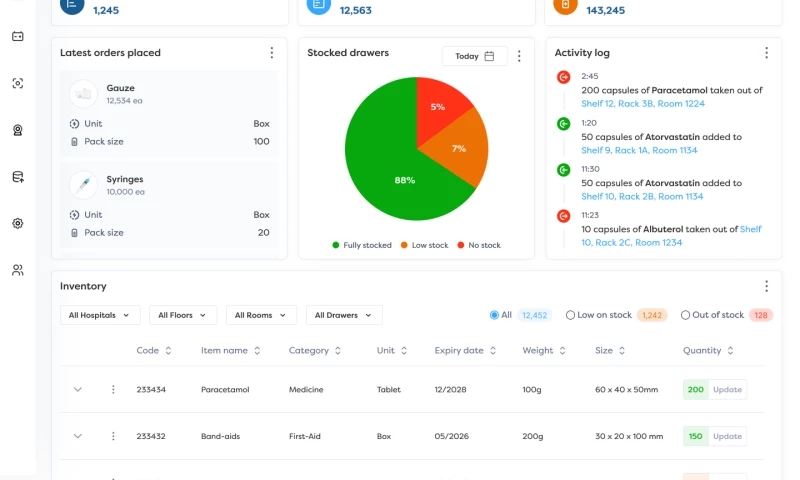The height and width of the screenshot is (480, 800).
Task: Click the 150 quantity field for Band-aids
Action: [x=695, y=436]
